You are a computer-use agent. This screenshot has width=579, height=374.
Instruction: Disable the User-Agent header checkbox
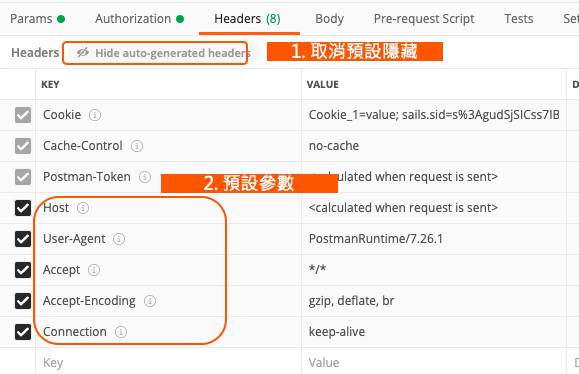click(23, 239)
